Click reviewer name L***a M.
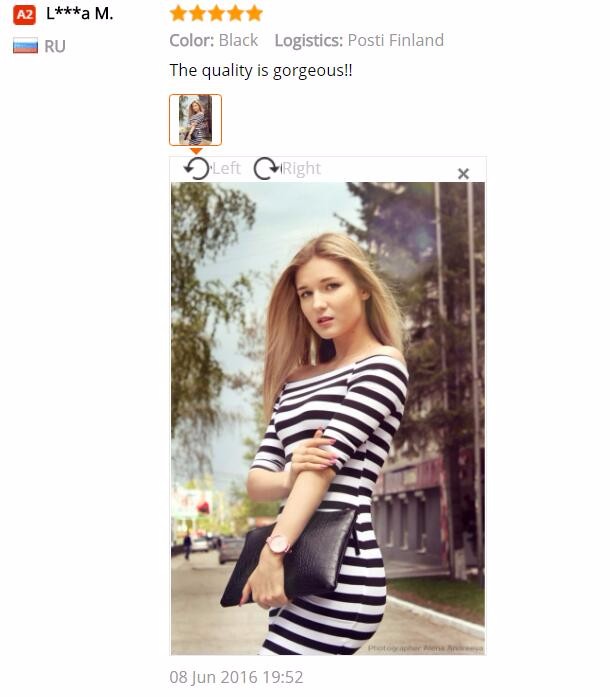This screenshot has width=610, height=697. [x=80, y=14]
